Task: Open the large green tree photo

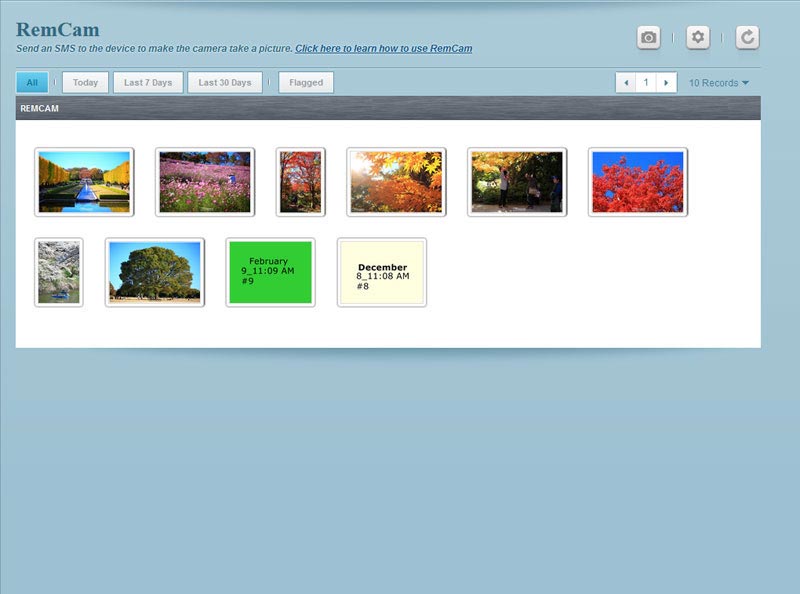Action: (155, 272)
